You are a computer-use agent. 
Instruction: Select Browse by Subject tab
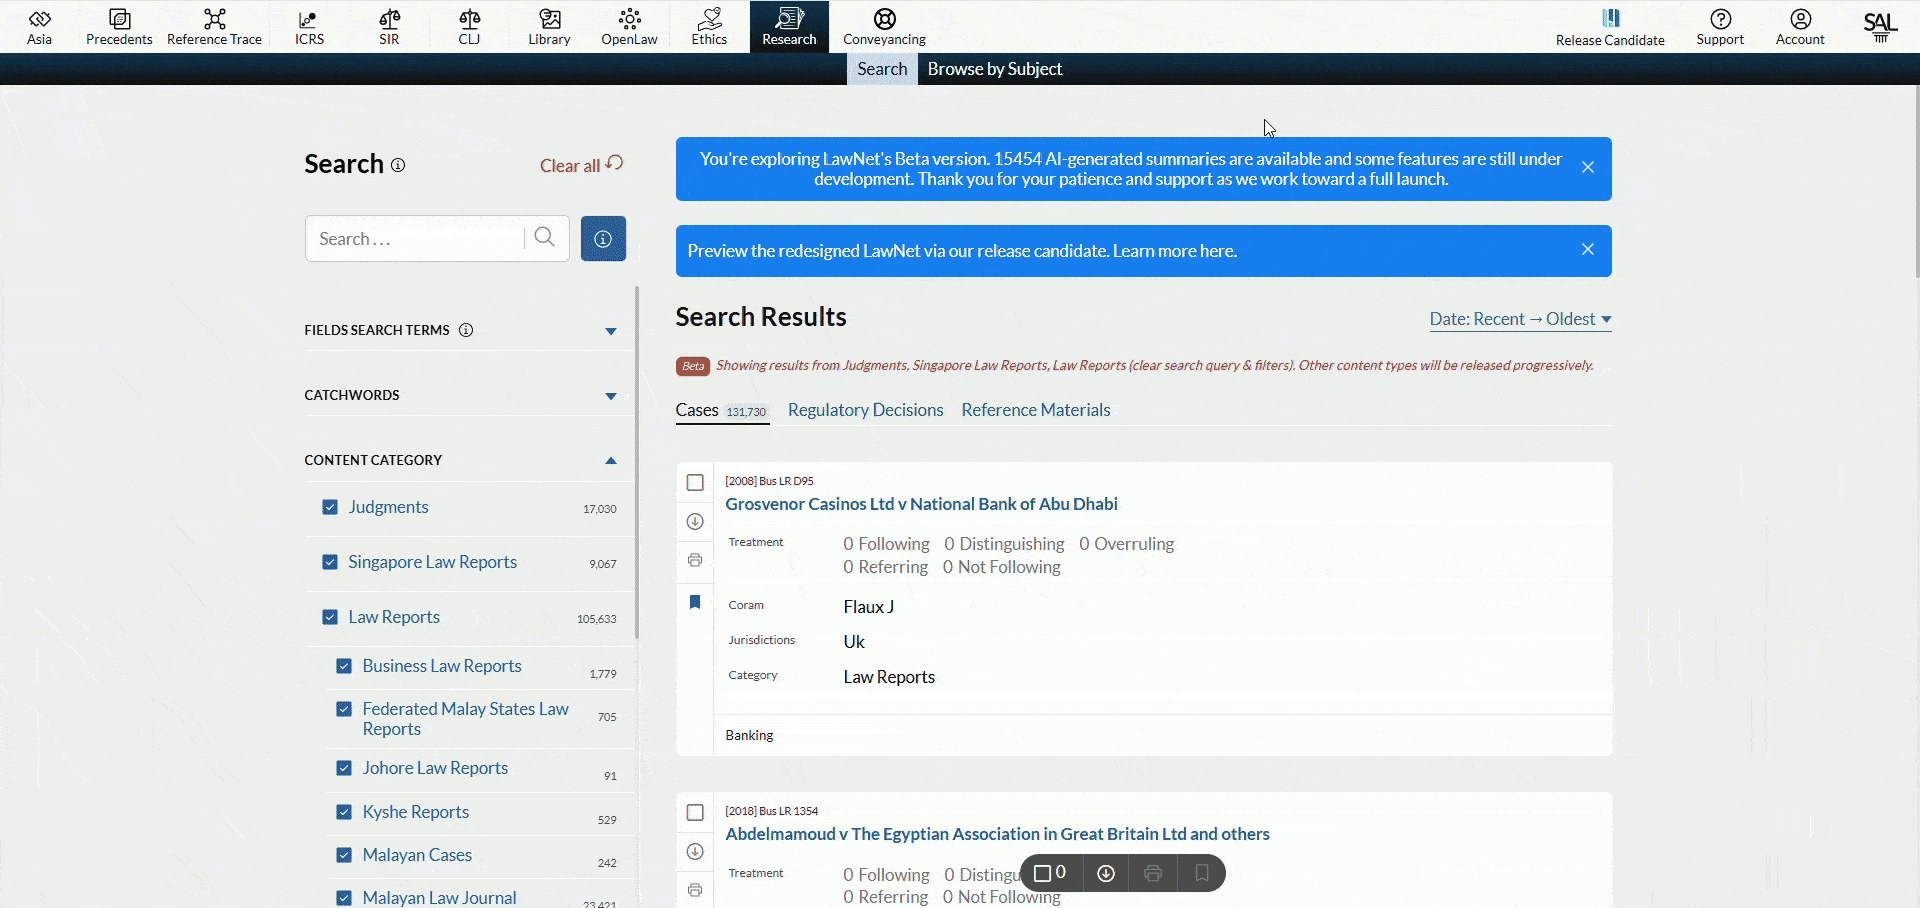click(x=994, y=69)
